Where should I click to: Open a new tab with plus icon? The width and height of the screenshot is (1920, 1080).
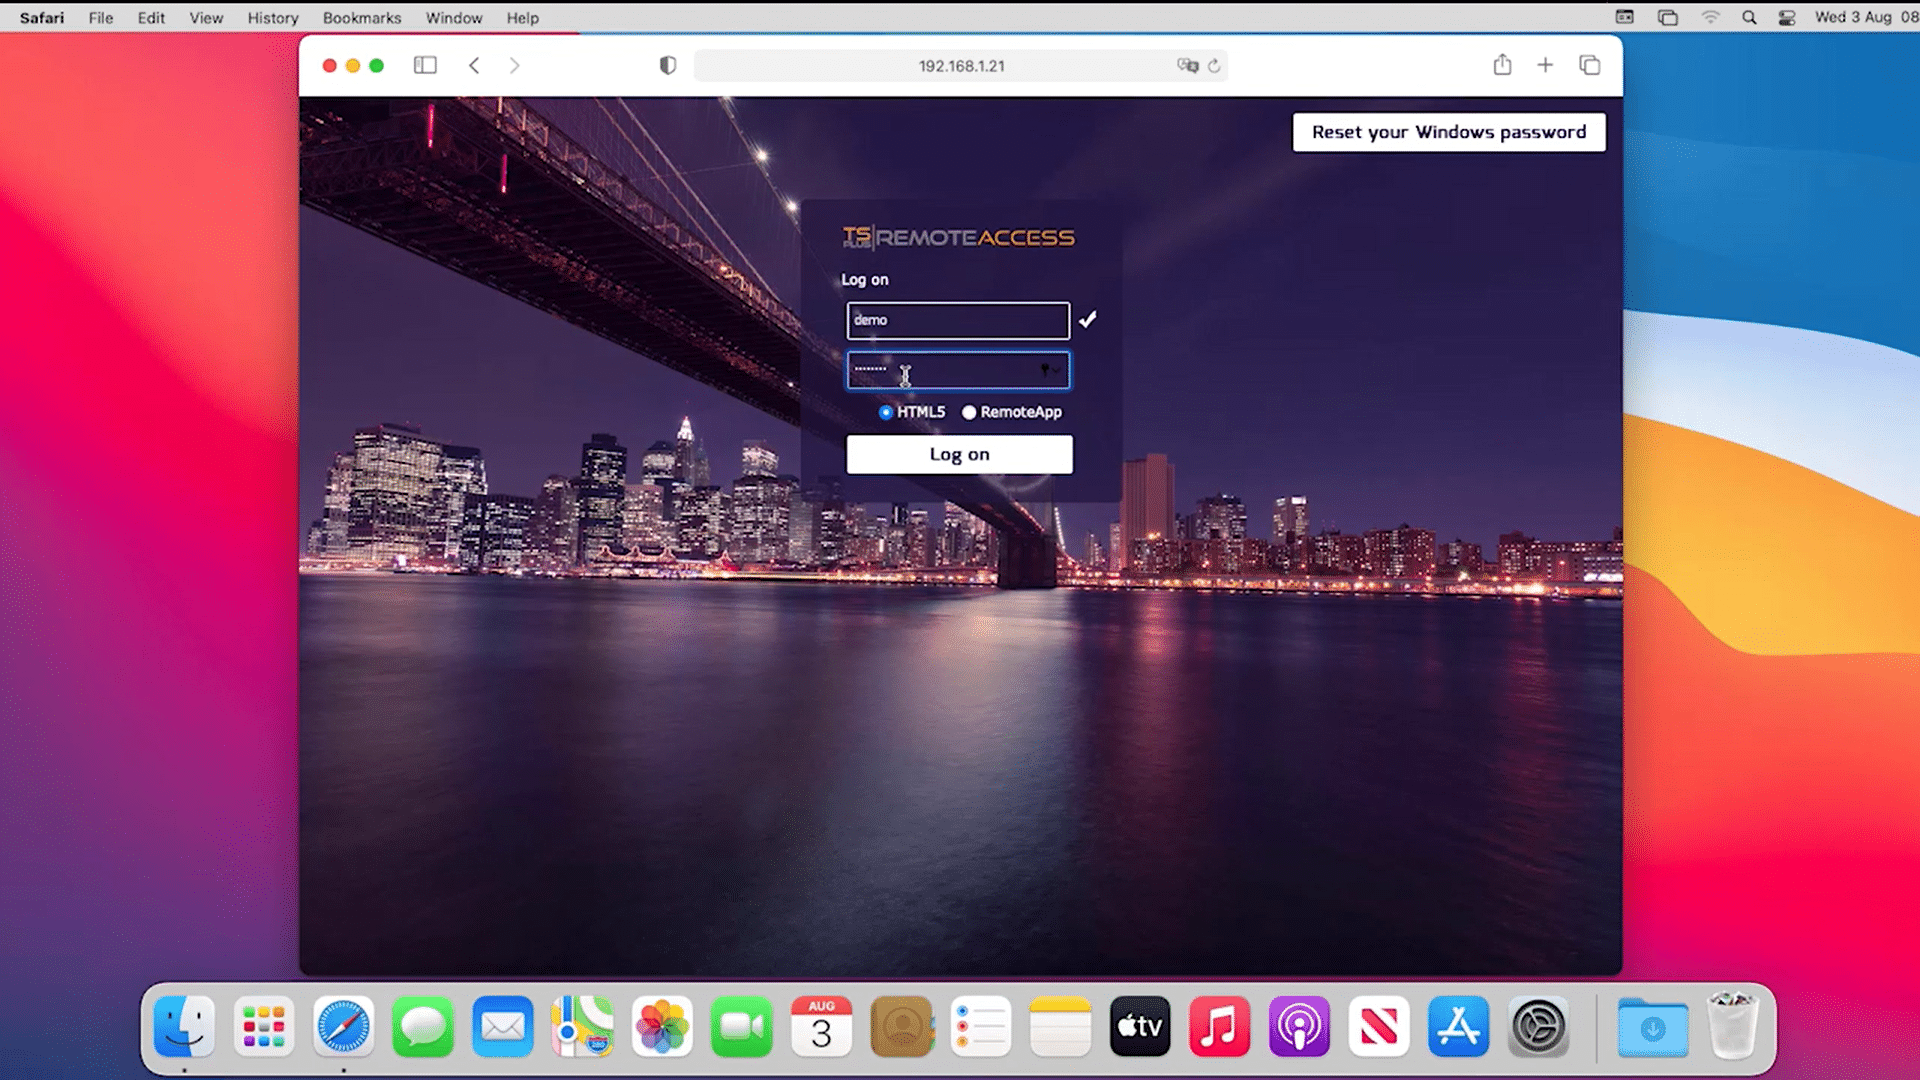tap(1545, 65)
